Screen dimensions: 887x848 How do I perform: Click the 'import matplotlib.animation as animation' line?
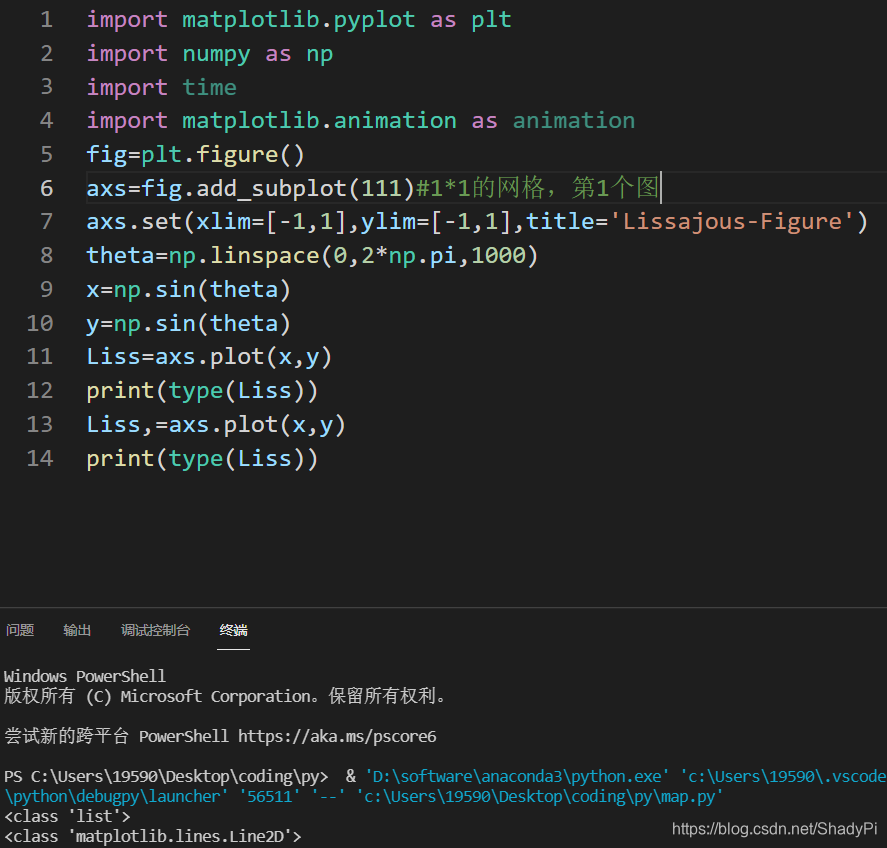click(x=360, y=121)
